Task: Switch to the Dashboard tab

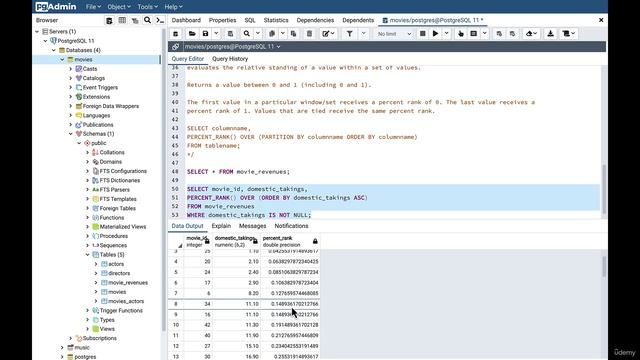Action: [x=186, y=20]
